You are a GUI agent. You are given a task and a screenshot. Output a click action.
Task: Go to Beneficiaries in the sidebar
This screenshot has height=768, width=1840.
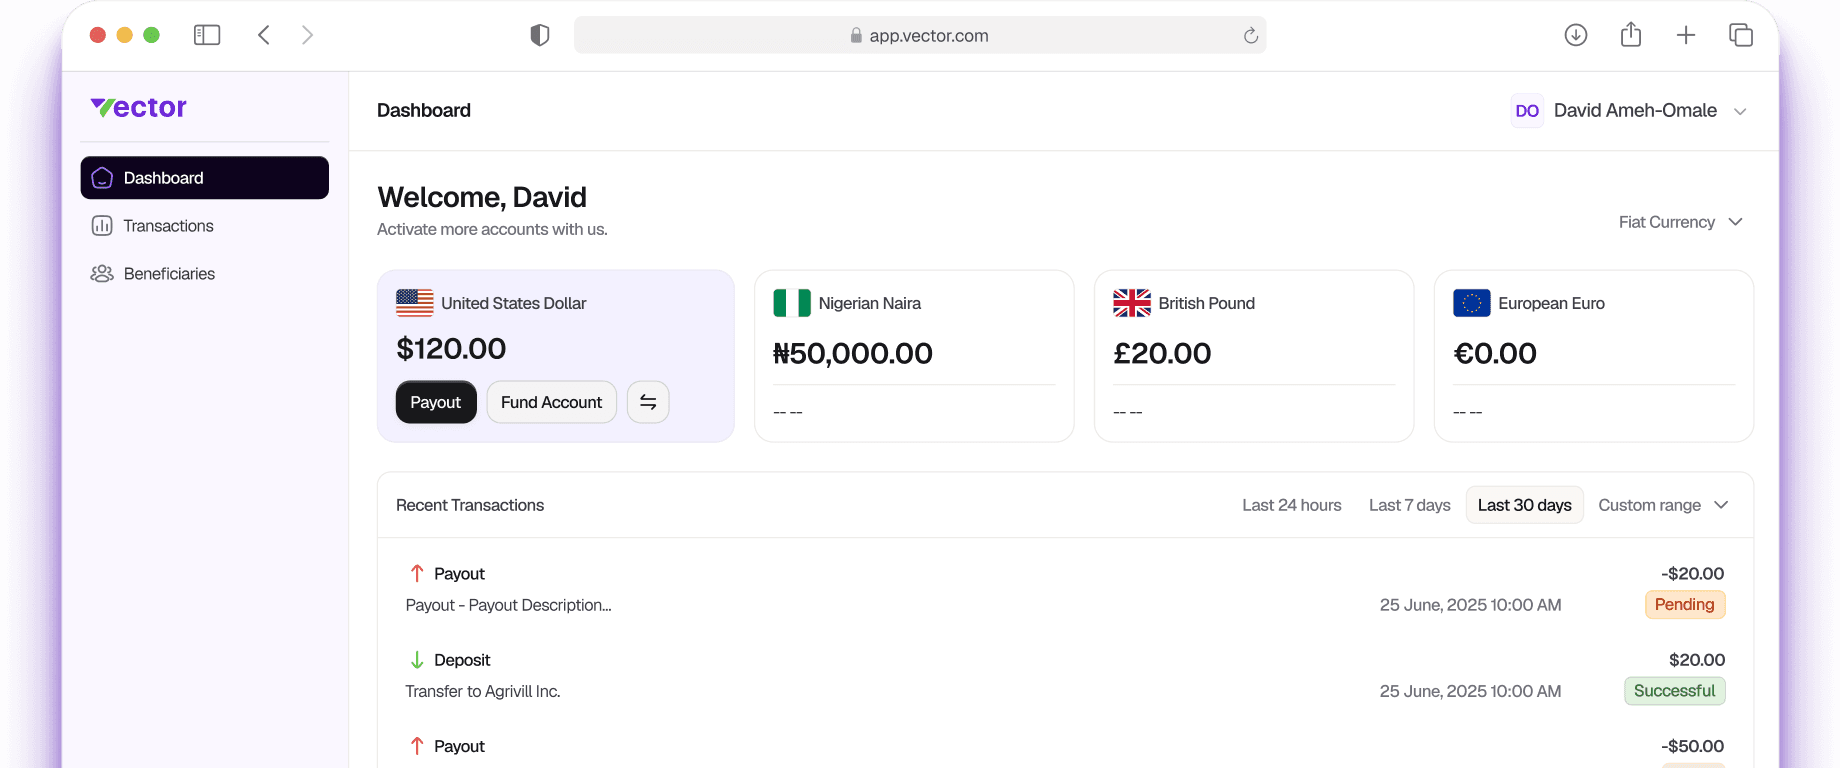coord(169,274)
